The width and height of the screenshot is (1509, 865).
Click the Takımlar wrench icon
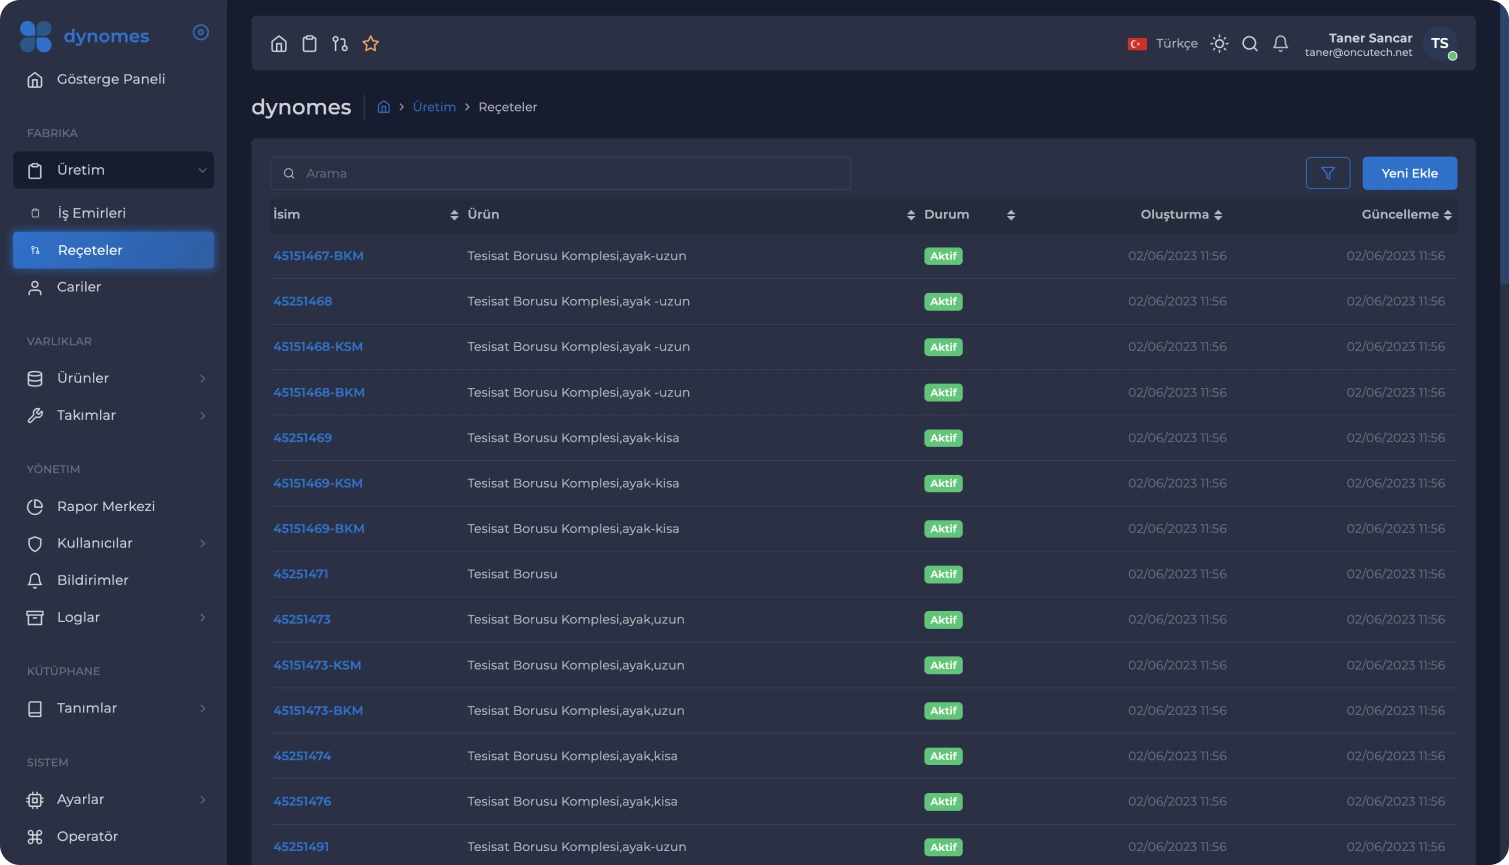[35, 415]
